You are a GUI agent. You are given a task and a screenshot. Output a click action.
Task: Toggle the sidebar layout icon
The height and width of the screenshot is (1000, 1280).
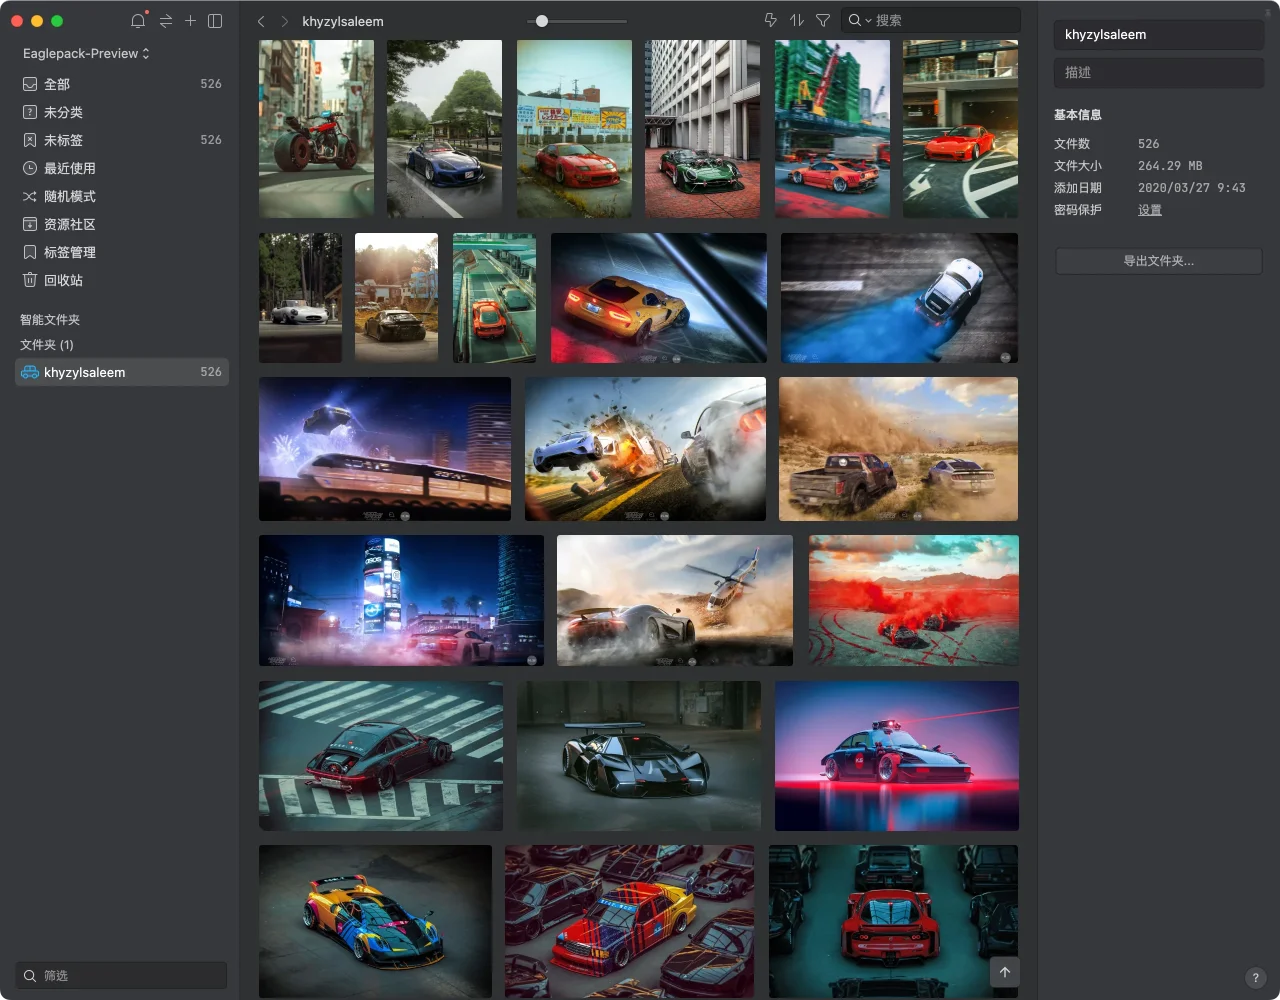coord(215,20)
